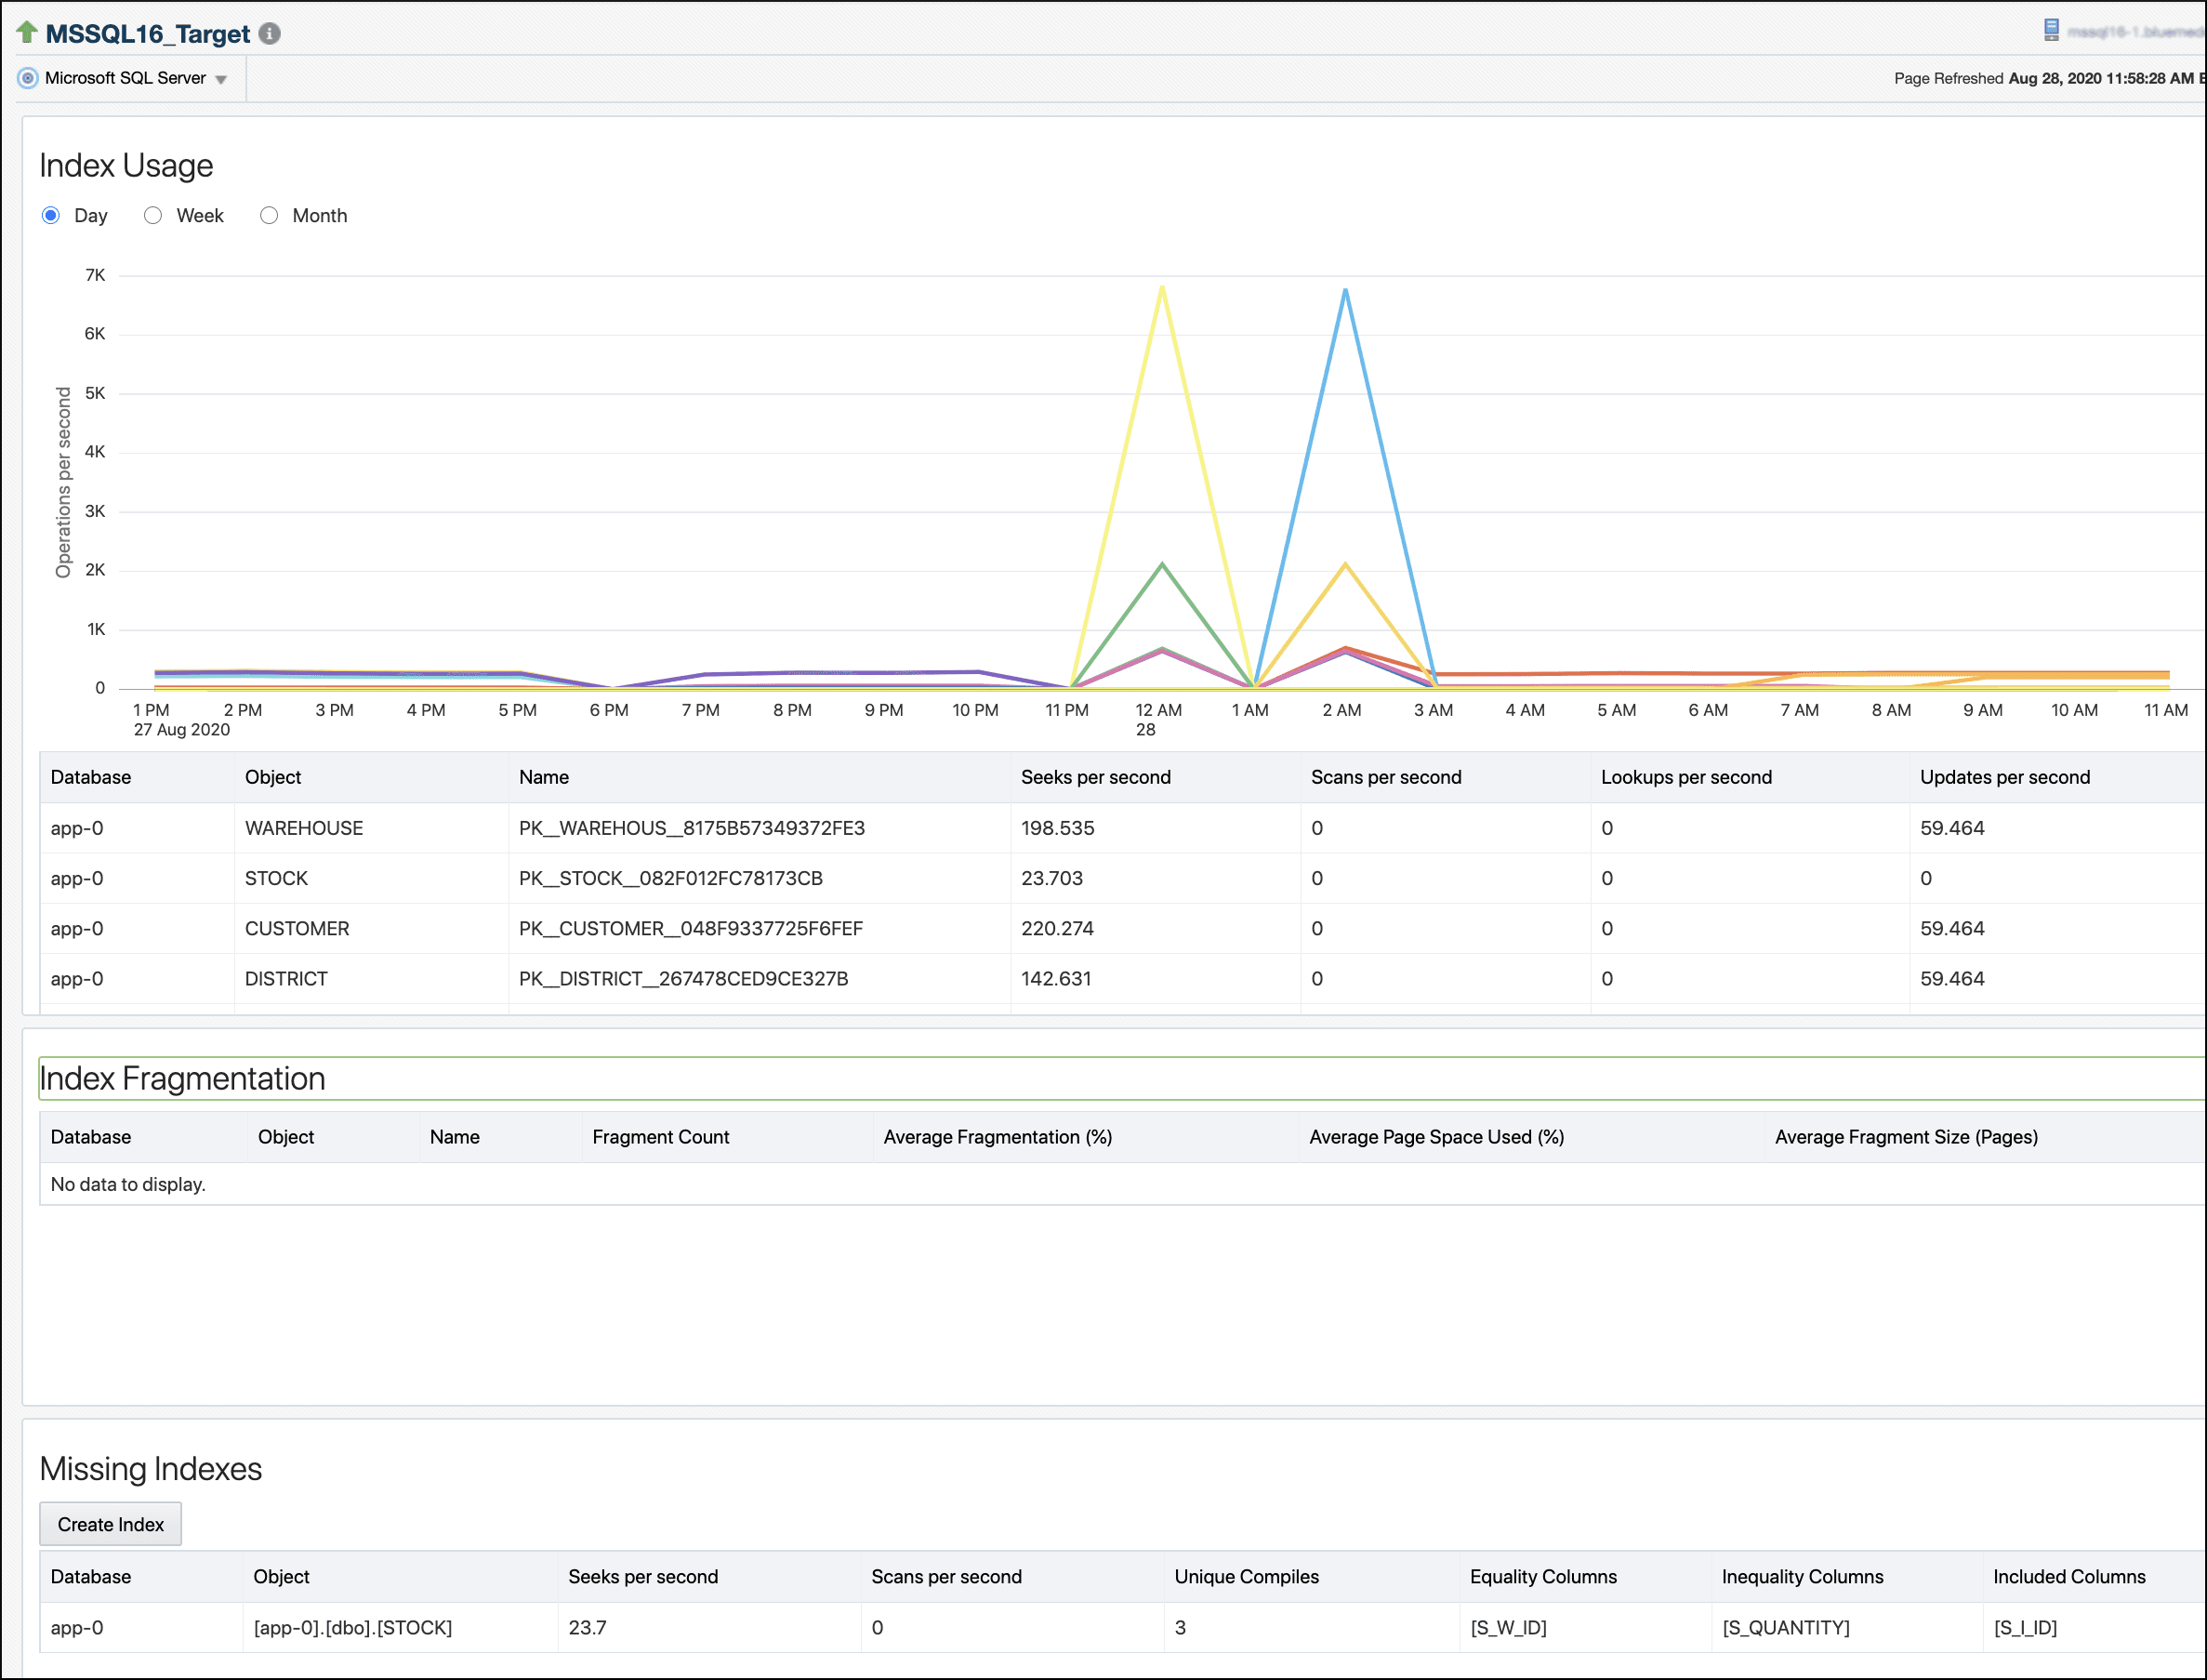Click the Index Fragmentation section heading
2207x1680 pixels.
click(x=181, y=1079)
